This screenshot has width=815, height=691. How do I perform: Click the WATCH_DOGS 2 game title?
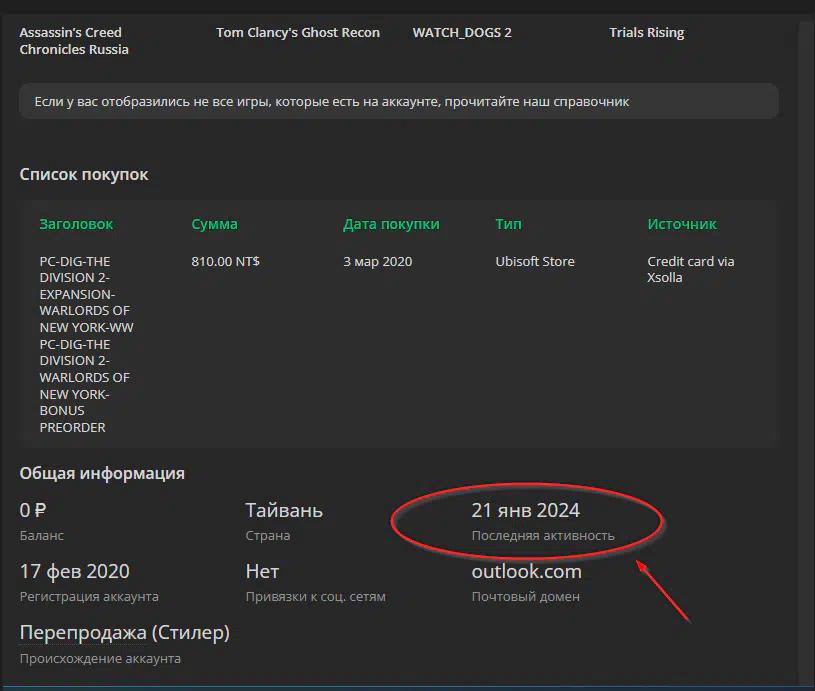(x=462, y=32)
